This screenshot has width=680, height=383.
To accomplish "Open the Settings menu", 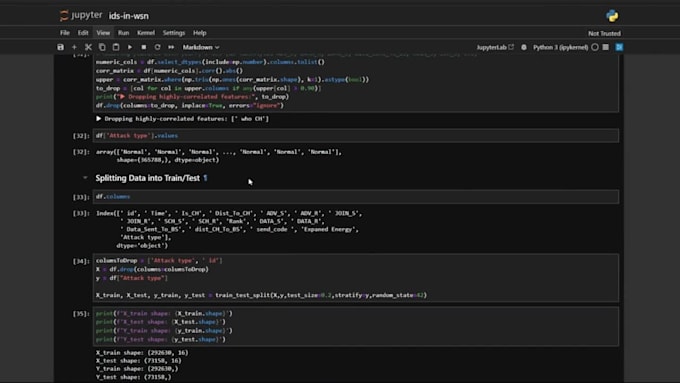I will [x=173, y=33].
